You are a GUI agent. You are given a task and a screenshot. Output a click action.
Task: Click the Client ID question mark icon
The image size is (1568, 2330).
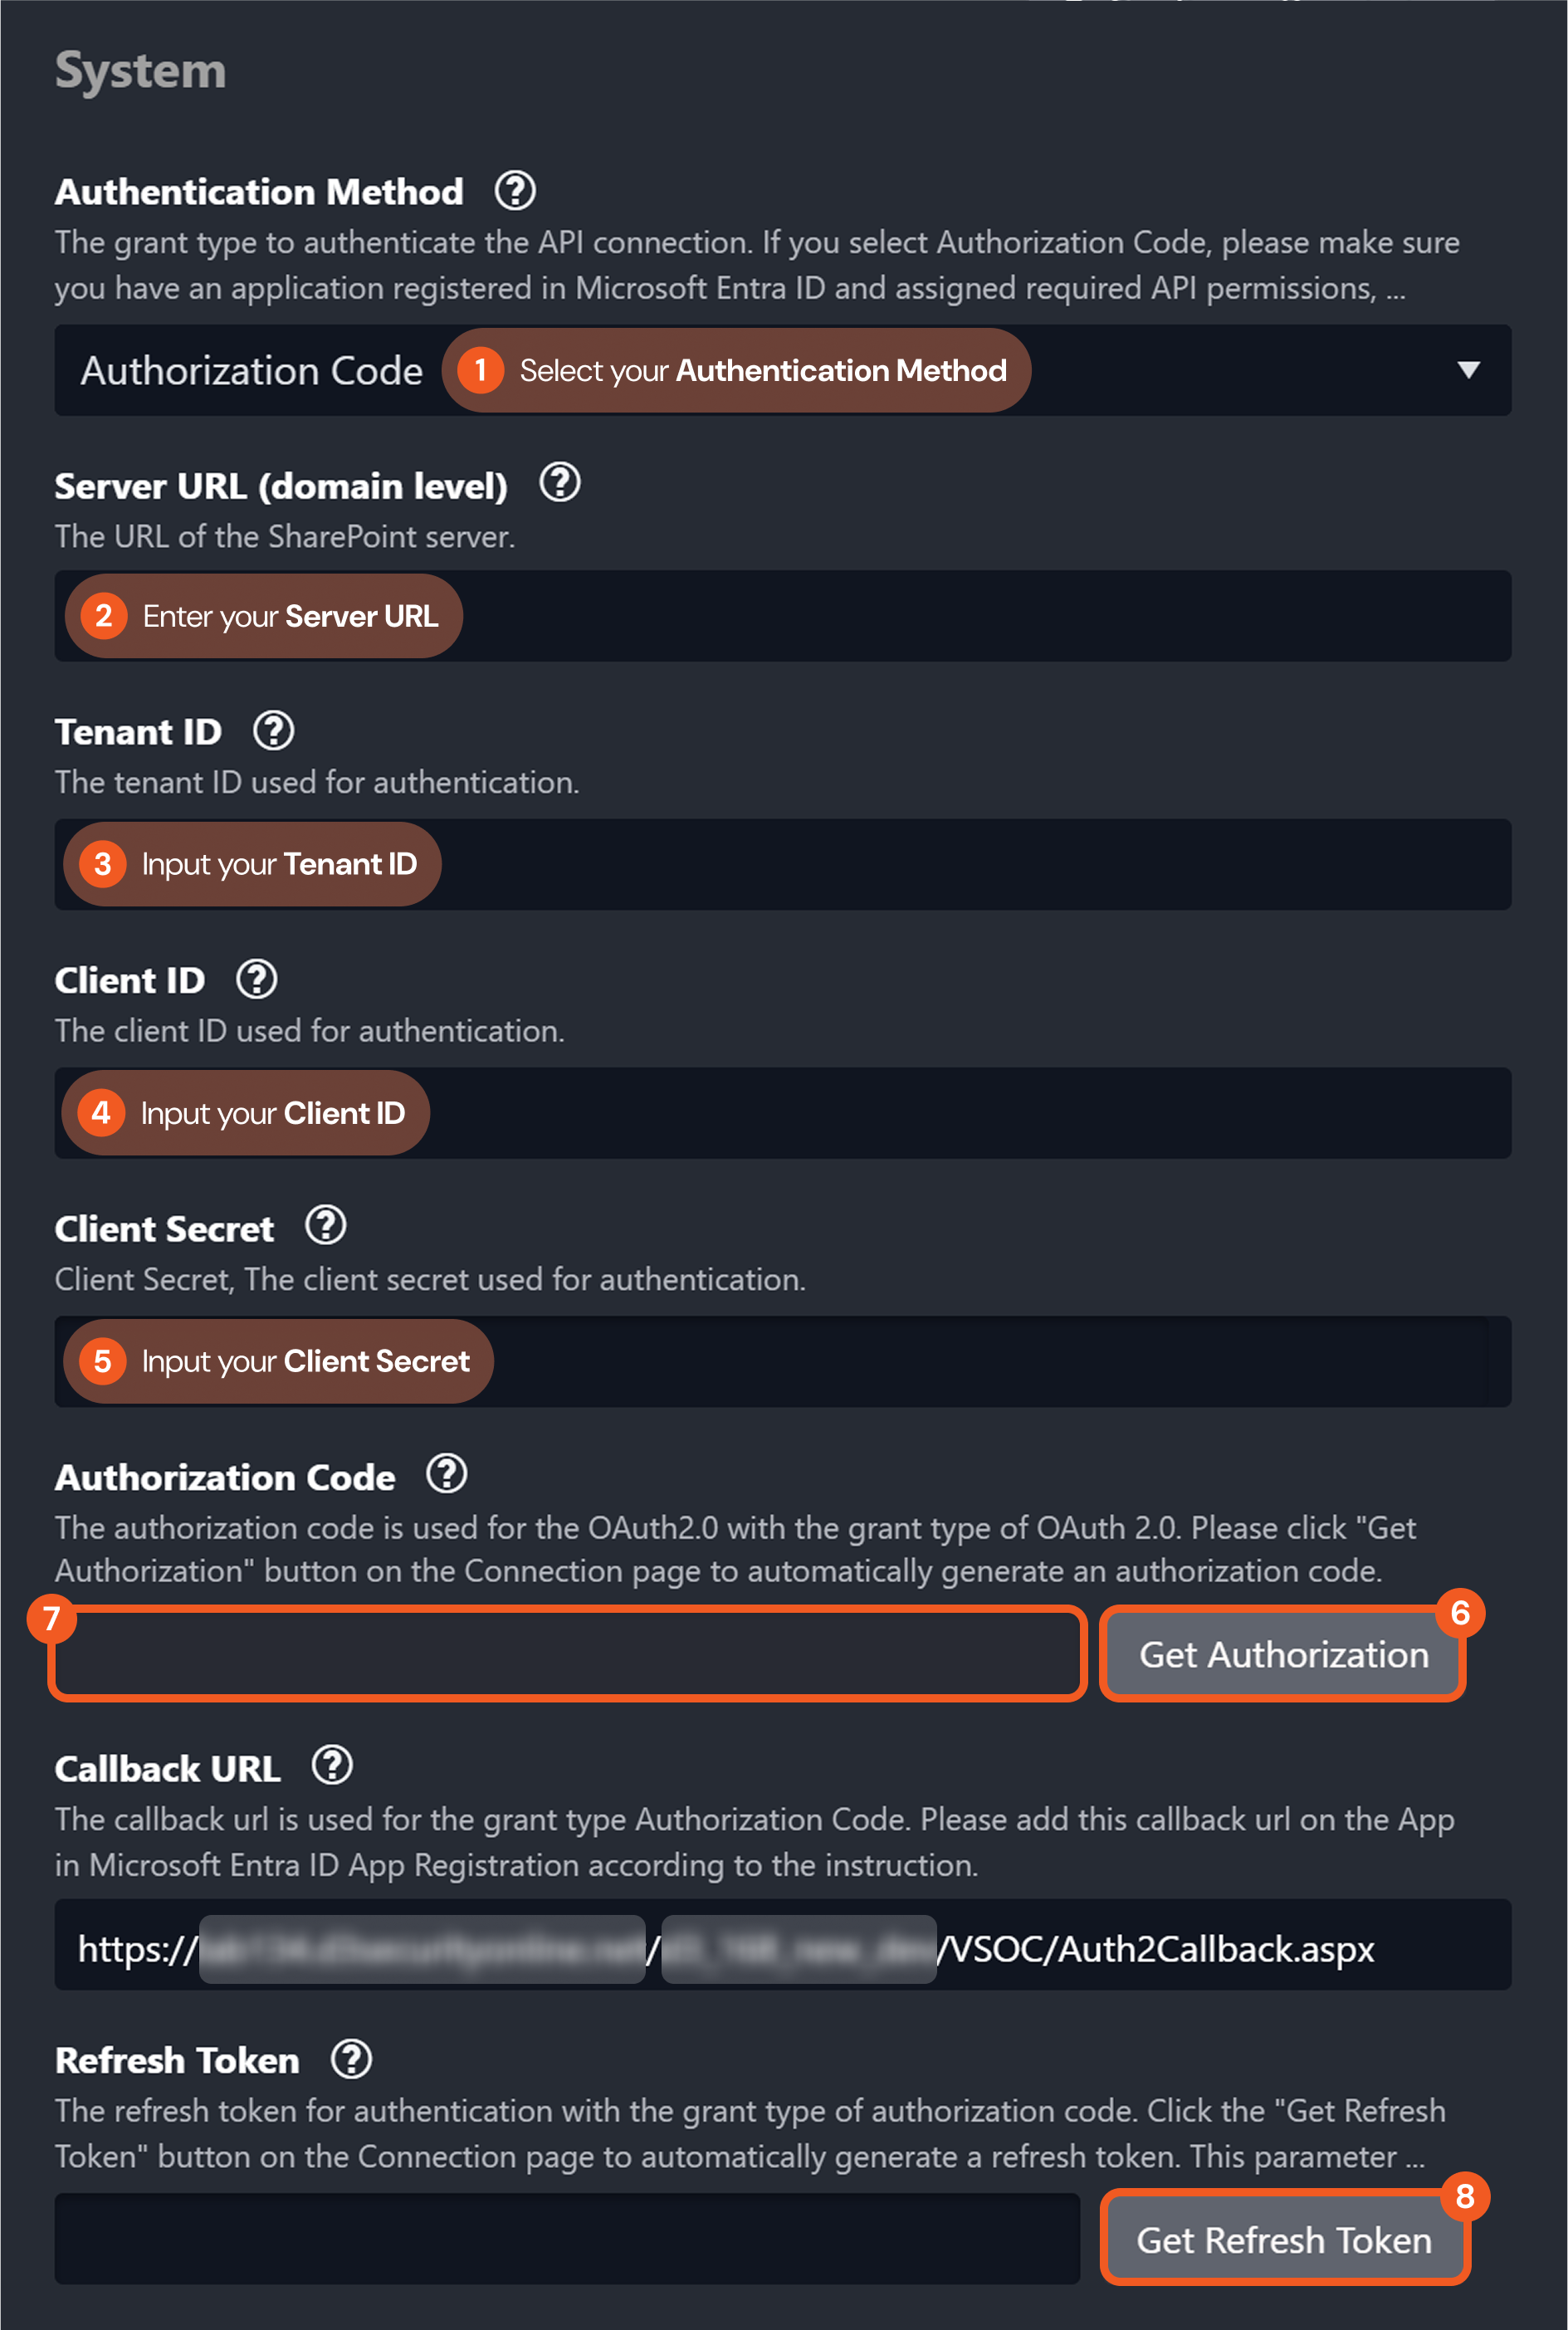(257, 979)
